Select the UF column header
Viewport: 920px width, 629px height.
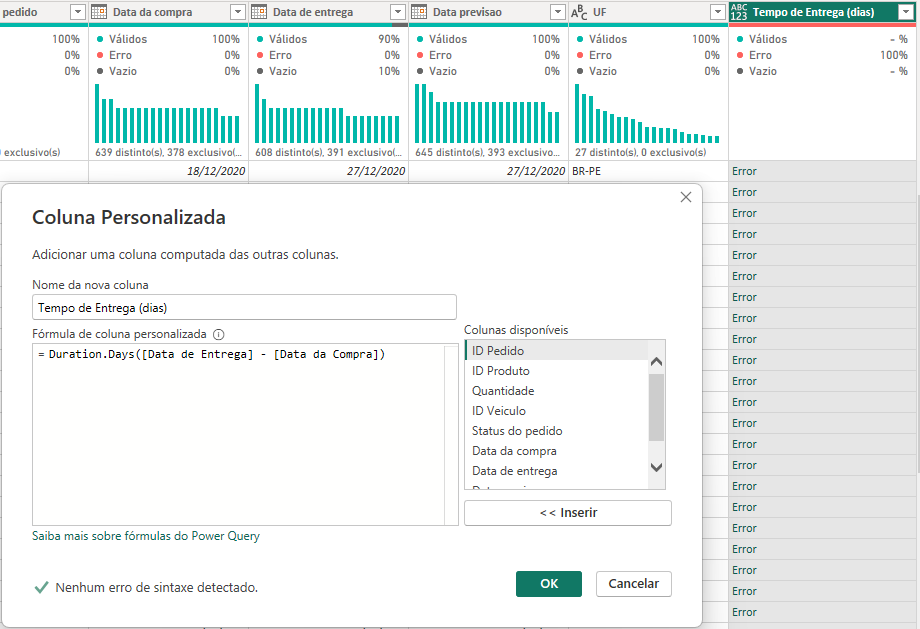[x=648, y=12]
